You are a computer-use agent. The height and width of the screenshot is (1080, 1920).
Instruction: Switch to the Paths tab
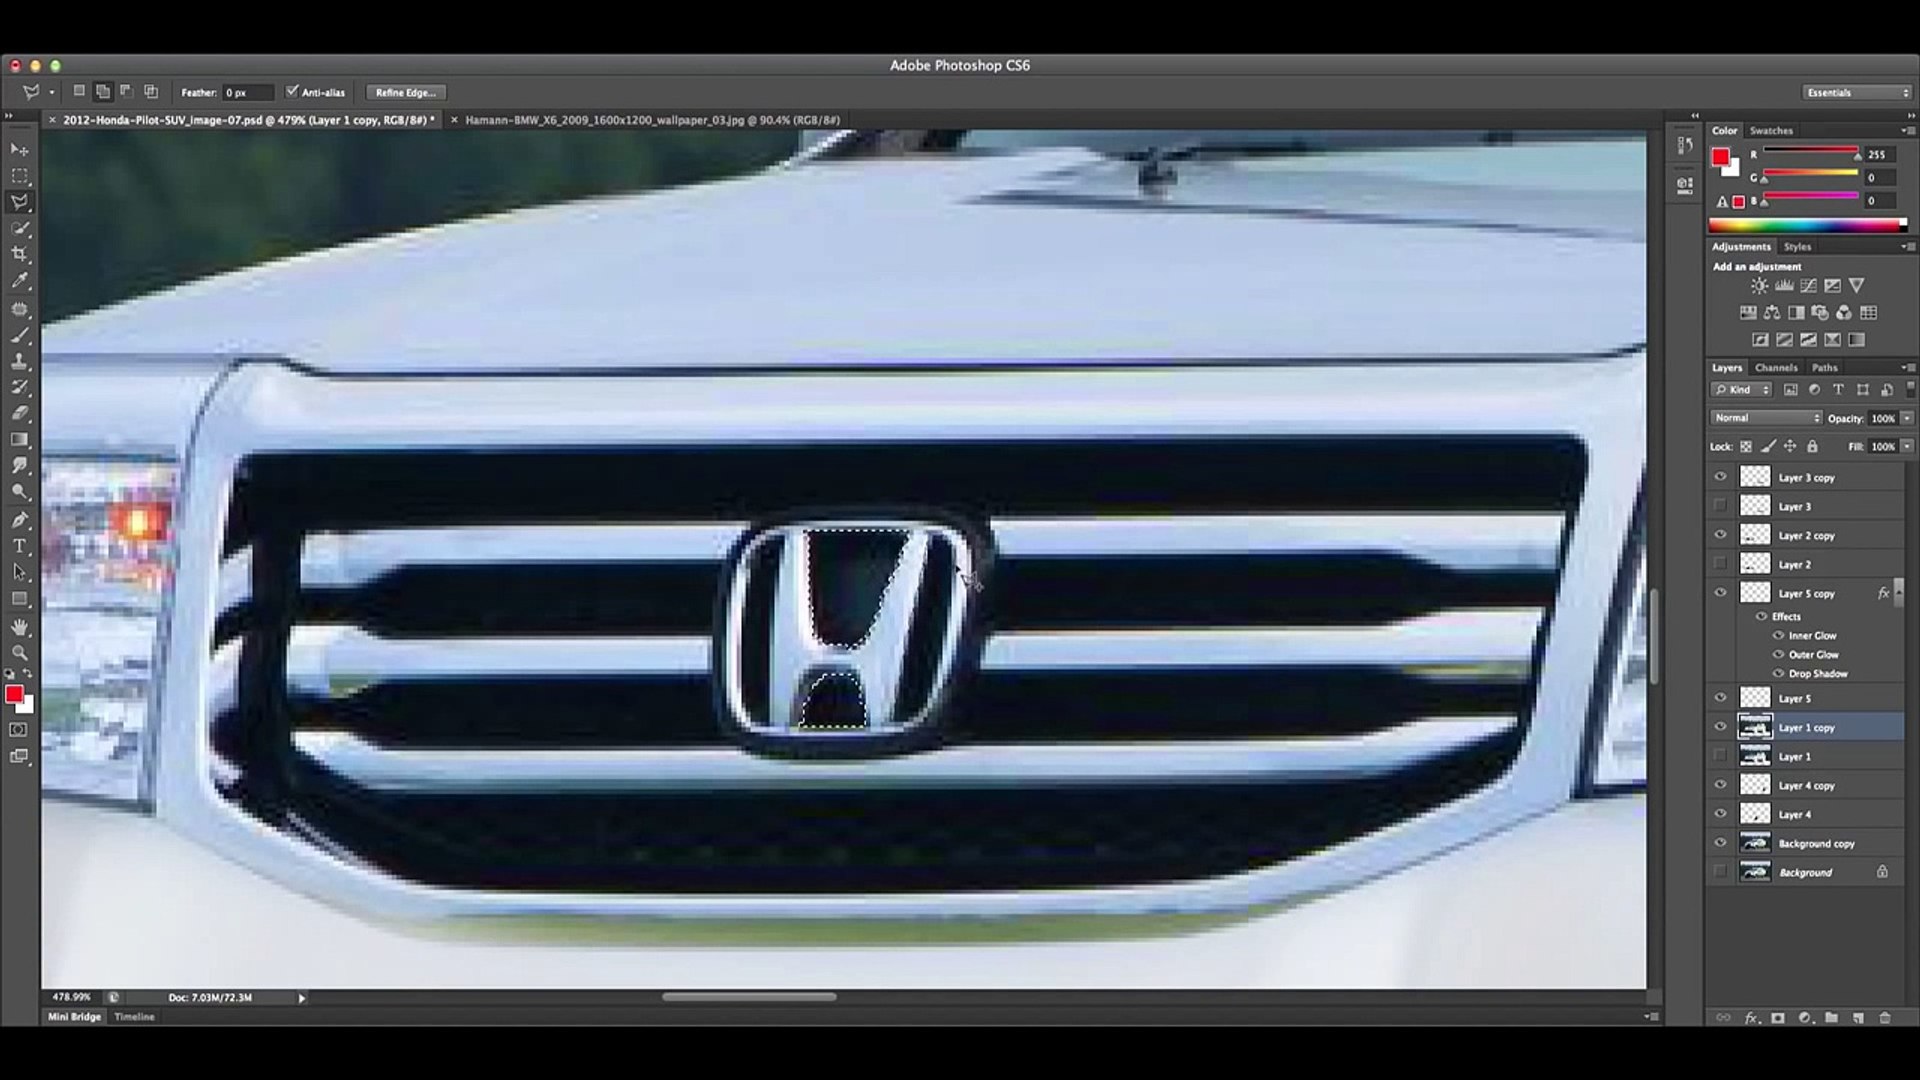[1824, 368]
